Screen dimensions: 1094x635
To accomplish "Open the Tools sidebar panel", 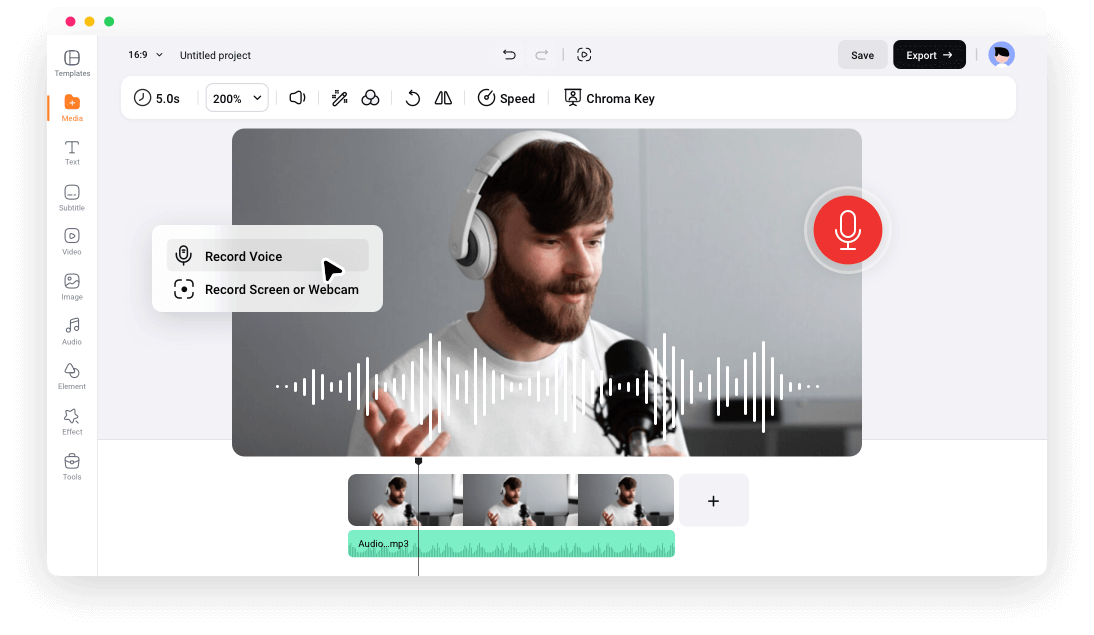I will (72, 468).
